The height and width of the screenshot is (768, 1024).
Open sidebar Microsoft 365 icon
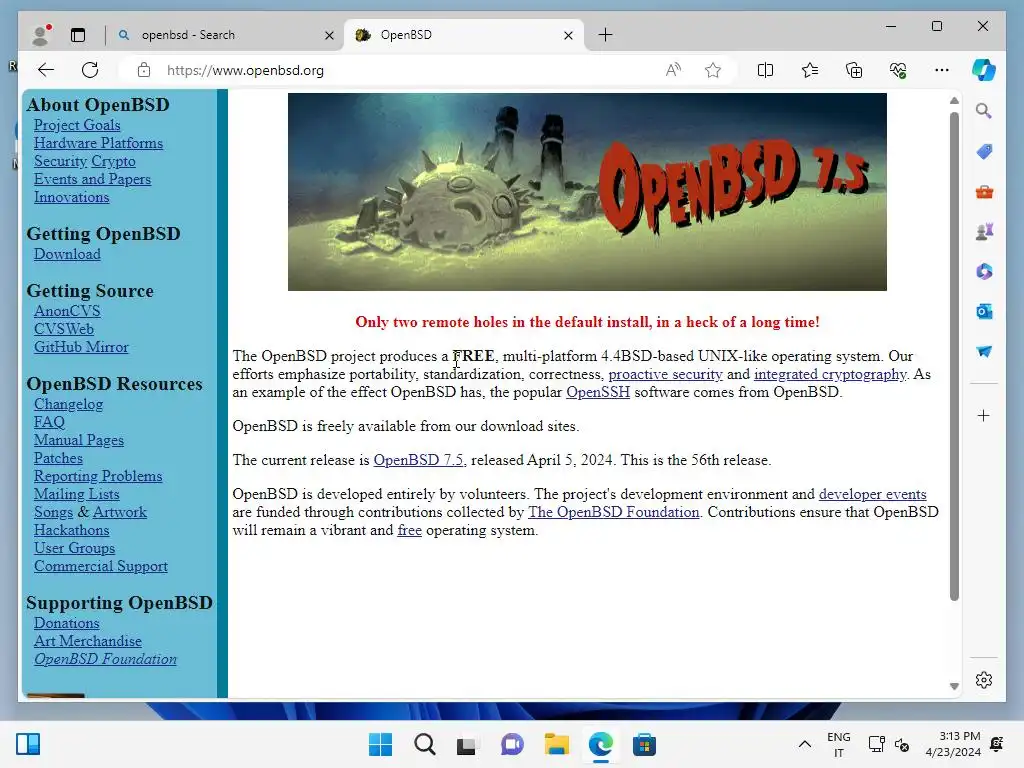point(984,272)
